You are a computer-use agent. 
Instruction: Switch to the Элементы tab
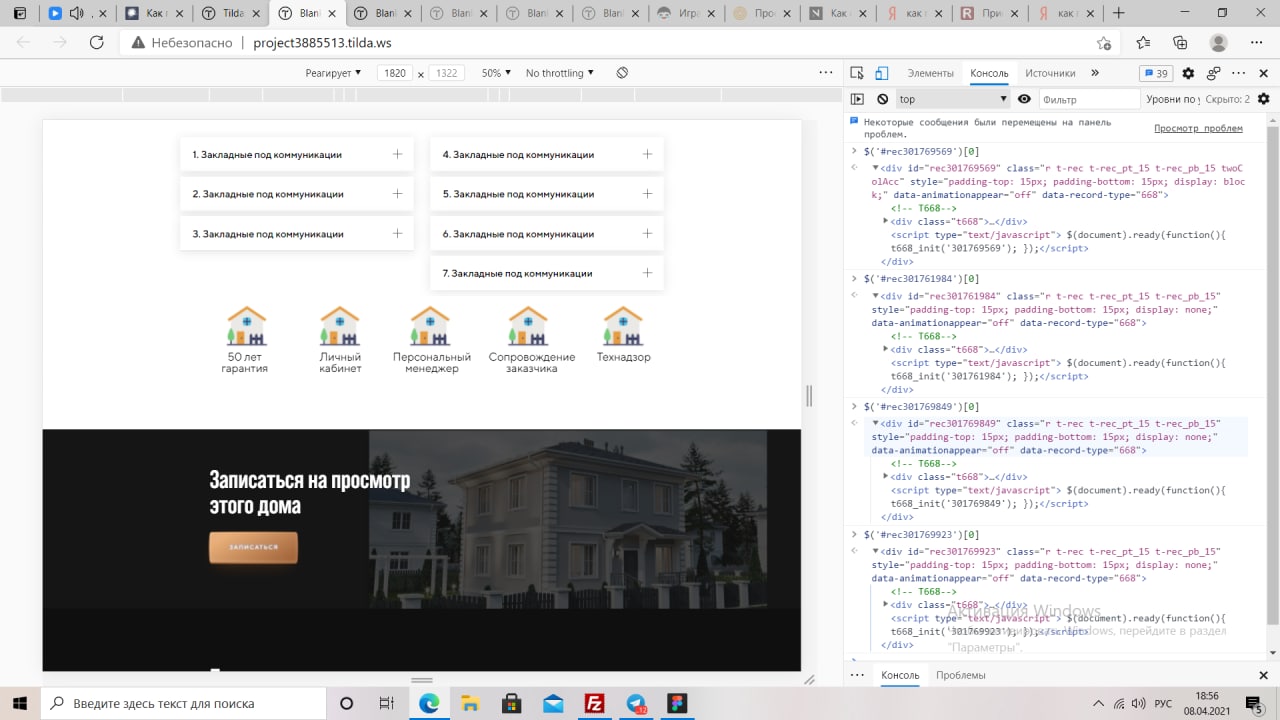point(930,73)
